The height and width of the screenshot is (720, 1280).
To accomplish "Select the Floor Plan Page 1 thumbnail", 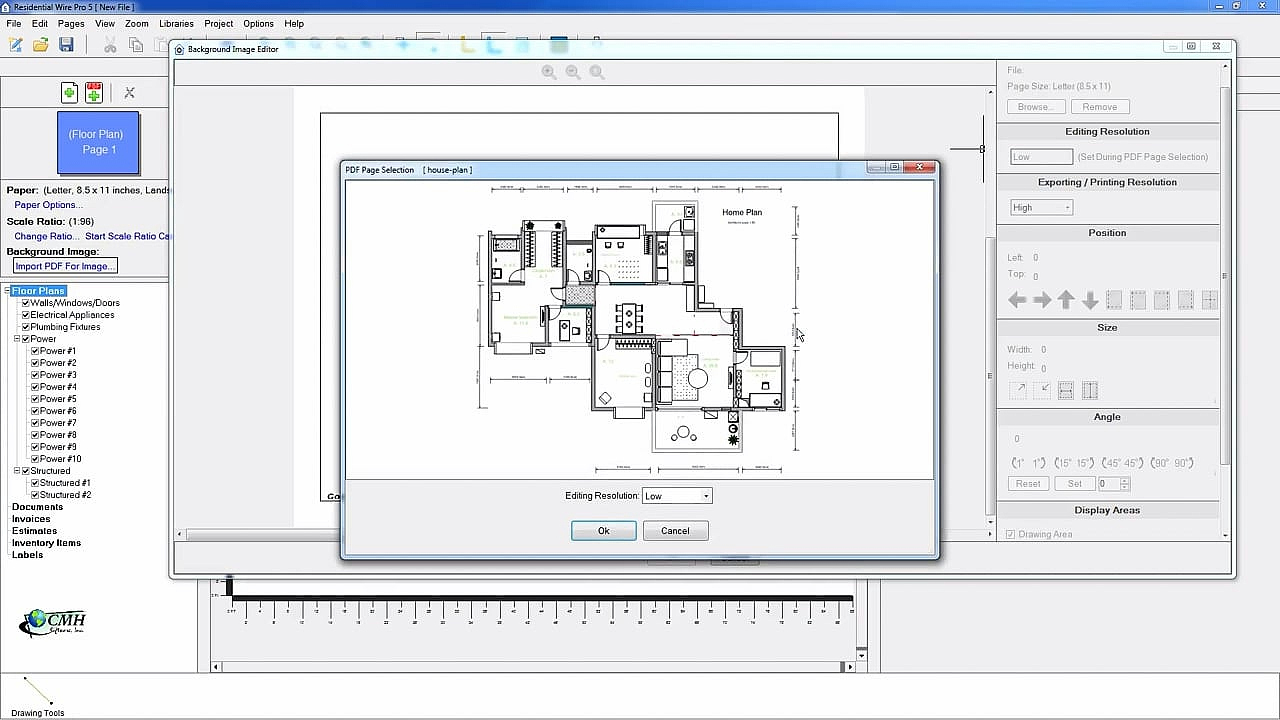I will (x=96, y=142).
